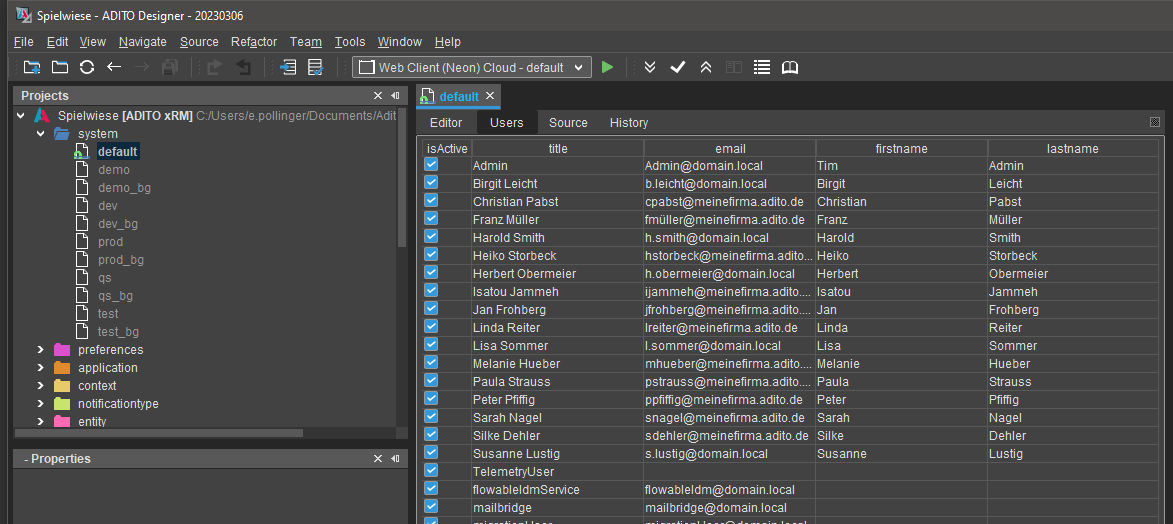Toggle isActive checkbox for Heiko Storbeck

(x=431, y=254)
